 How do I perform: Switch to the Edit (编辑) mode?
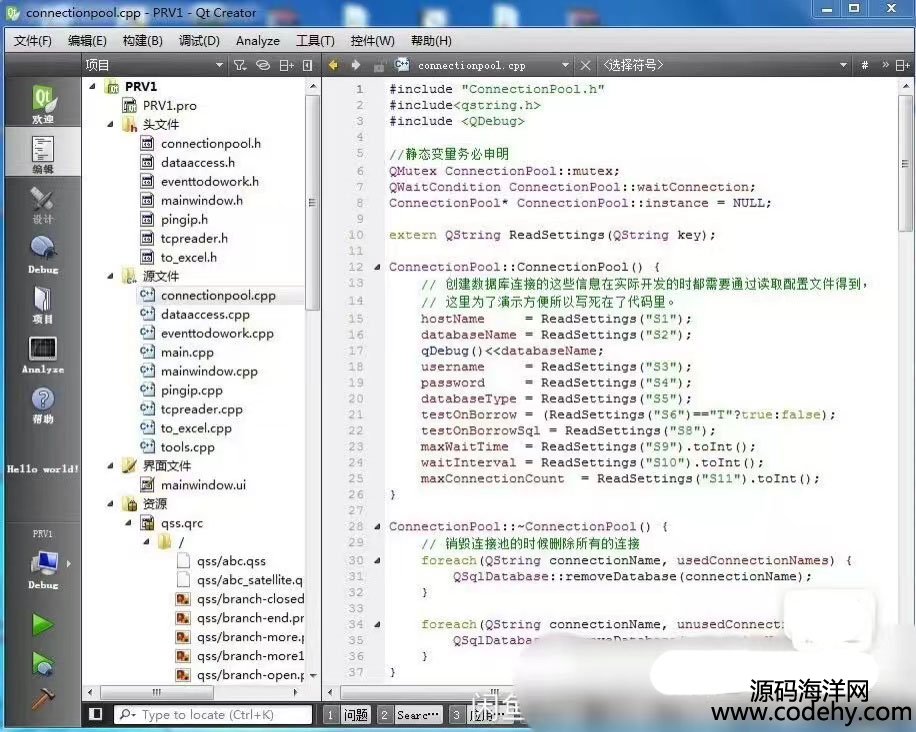[x=43, y=153]
